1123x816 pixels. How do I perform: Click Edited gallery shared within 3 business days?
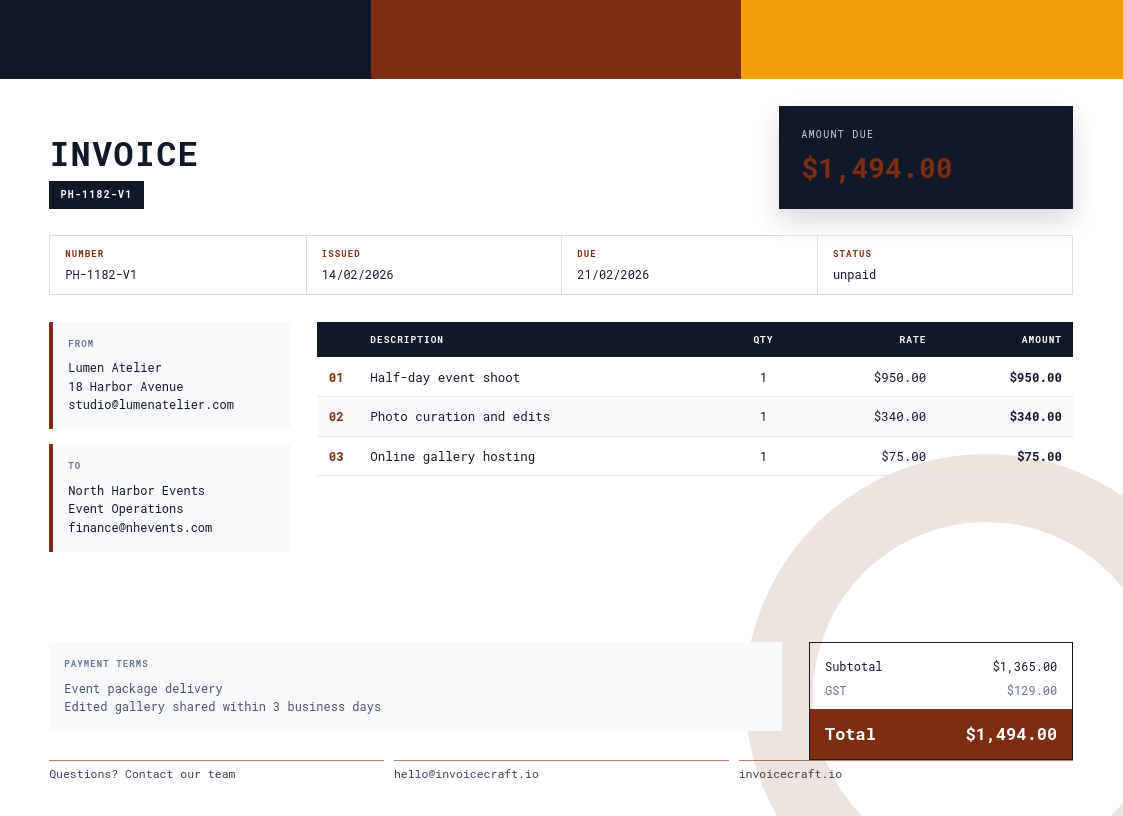[223, 707]
